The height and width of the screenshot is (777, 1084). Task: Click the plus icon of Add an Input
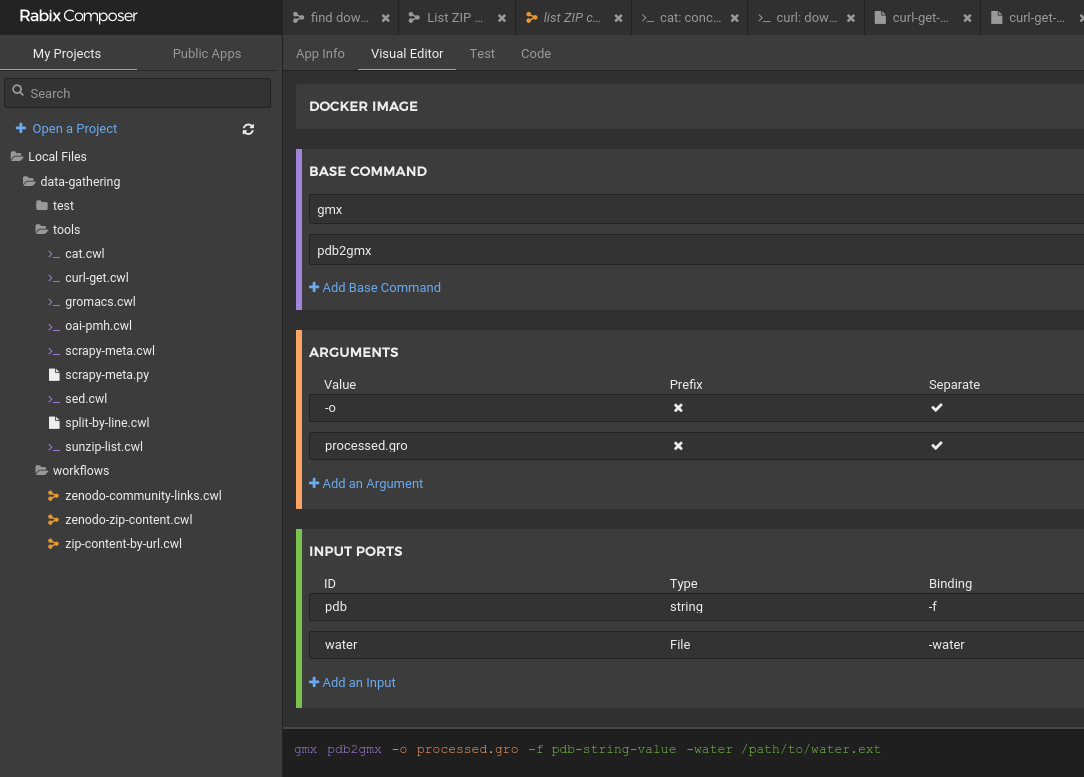[314, 682]
